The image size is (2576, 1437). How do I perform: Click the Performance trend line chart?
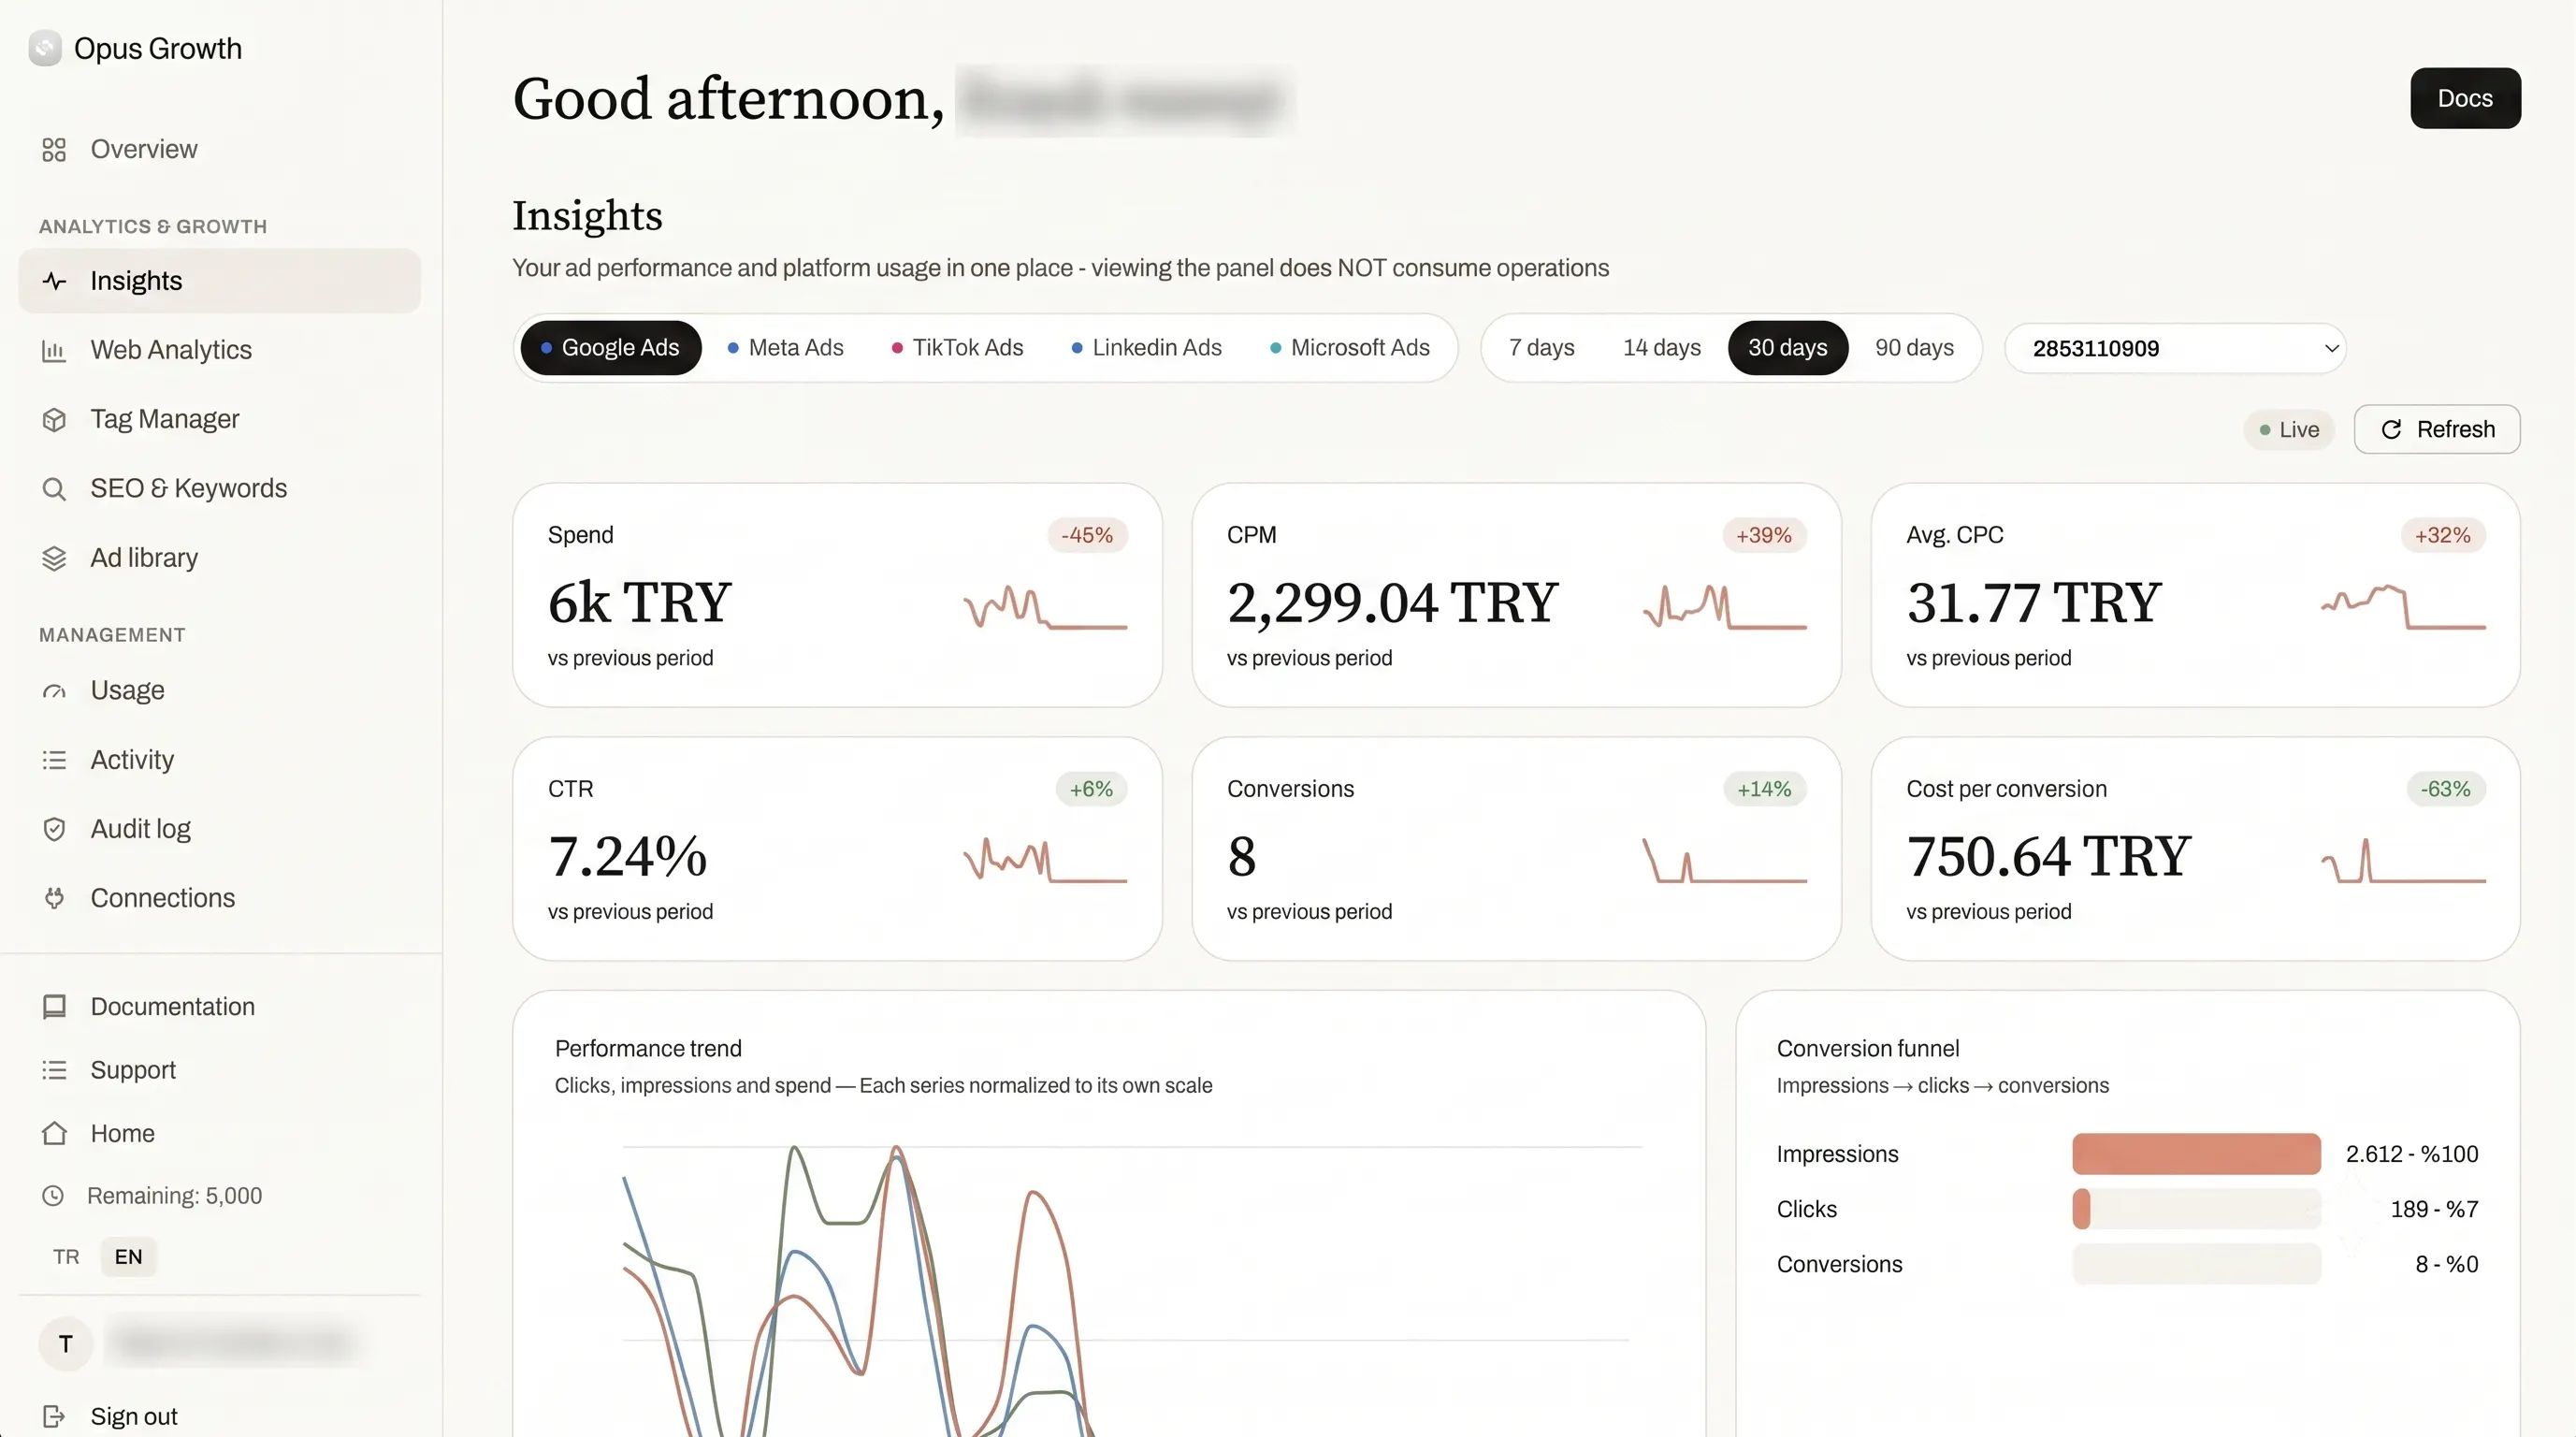point(1131,1289)
